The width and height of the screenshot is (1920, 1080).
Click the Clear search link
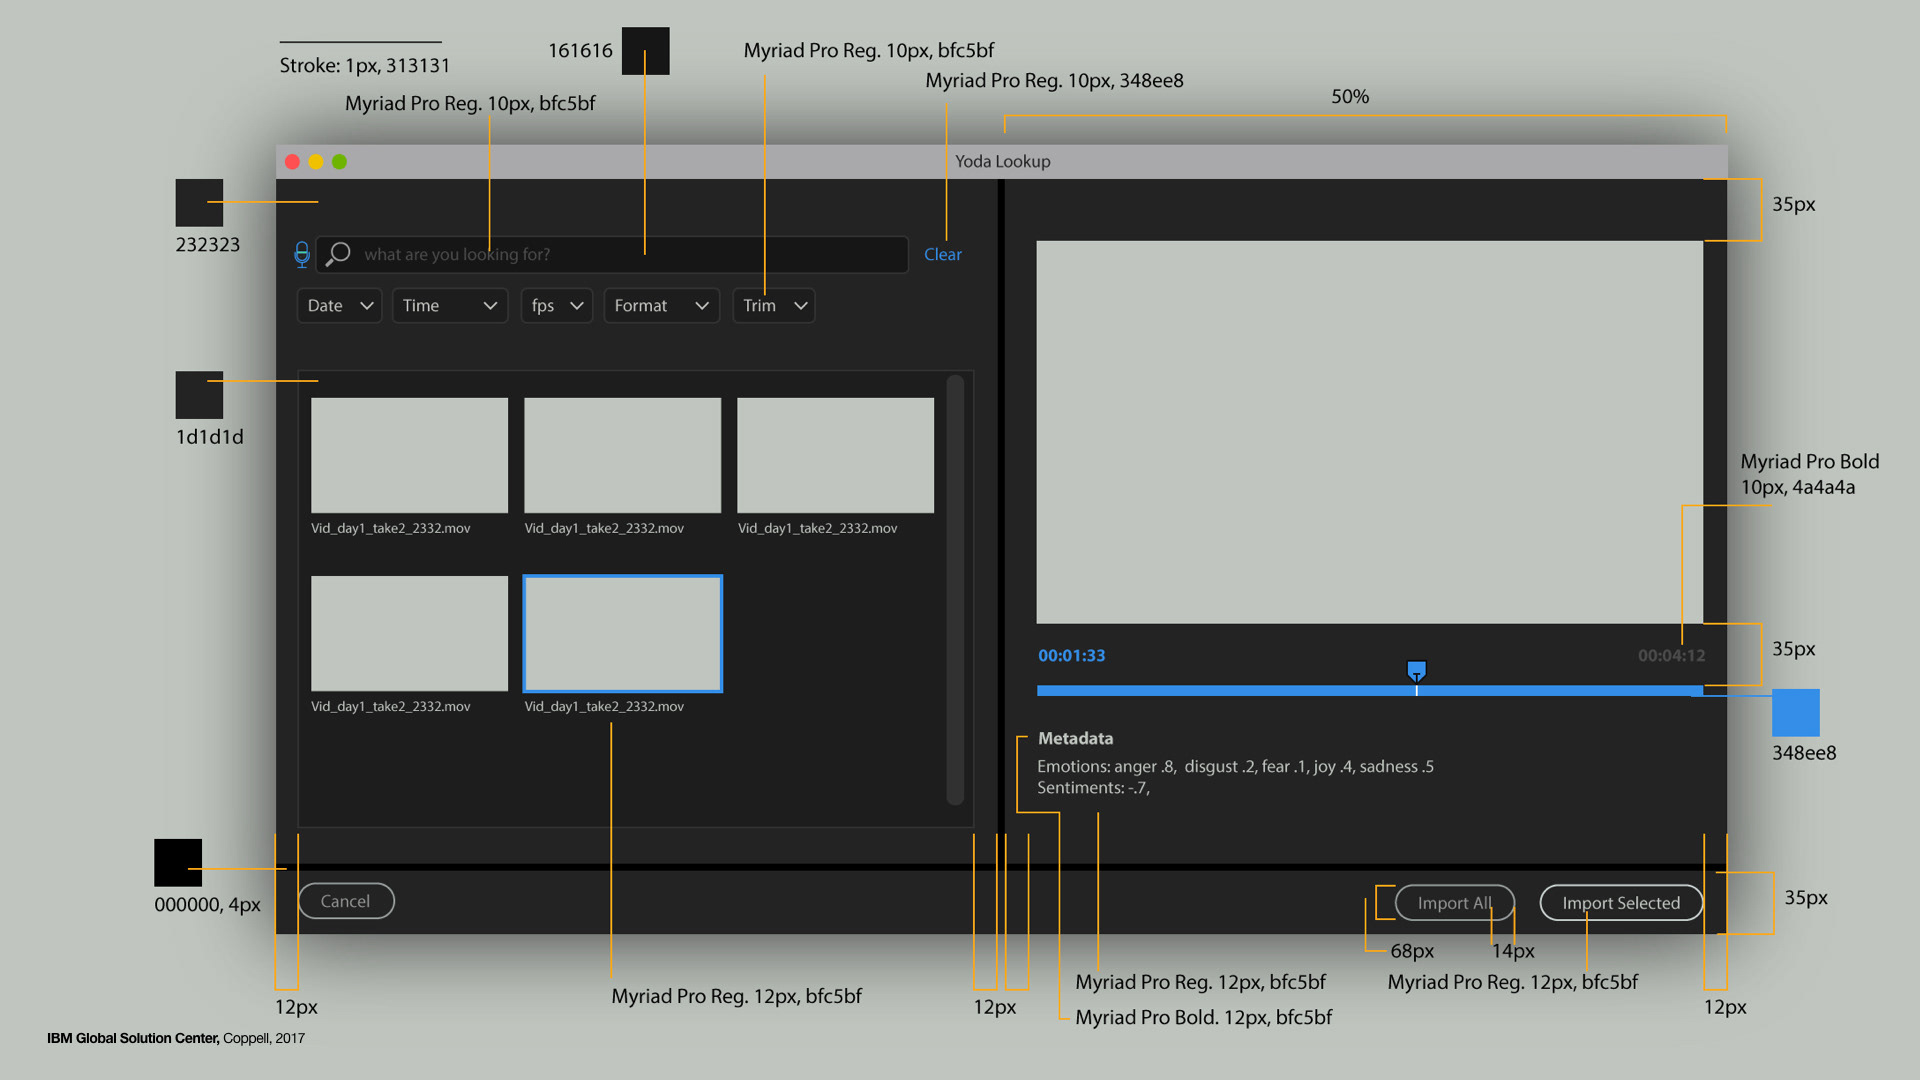(942, 254)
